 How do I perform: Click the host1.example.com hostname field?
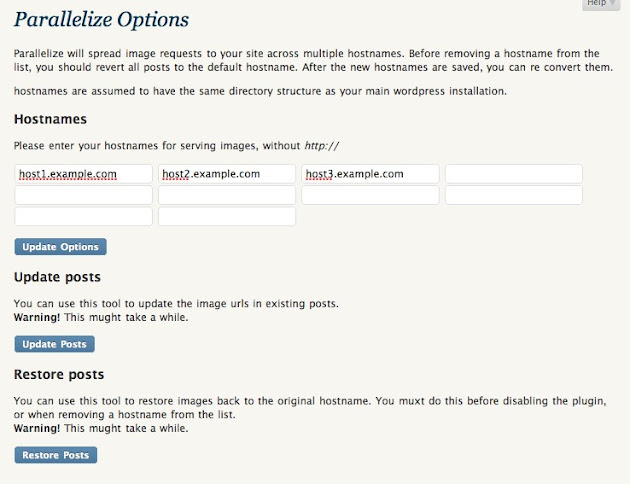click(x=84, y=174)
